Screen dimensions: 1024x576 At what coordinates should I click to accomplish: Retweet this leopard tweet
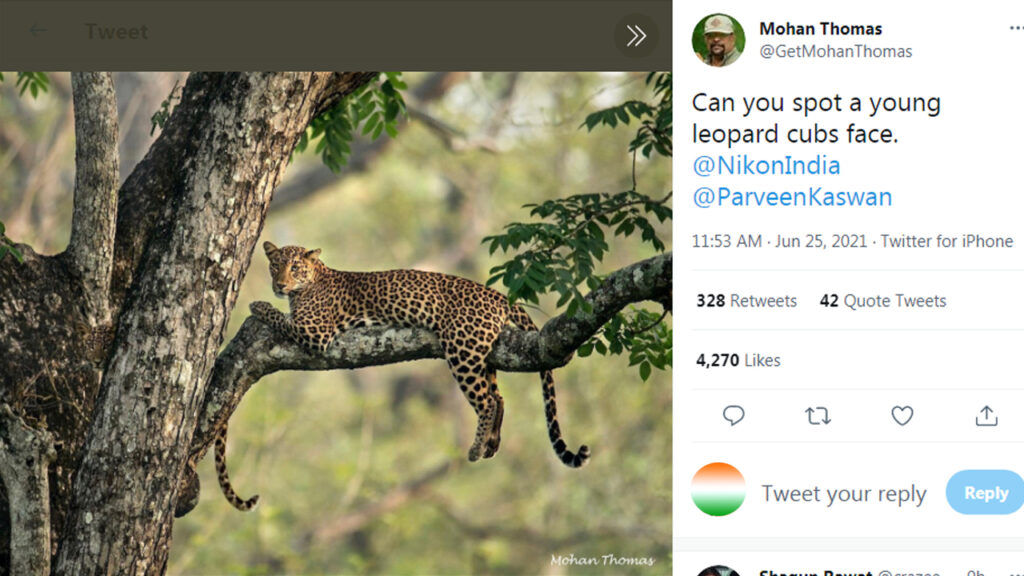click(817, 416)
